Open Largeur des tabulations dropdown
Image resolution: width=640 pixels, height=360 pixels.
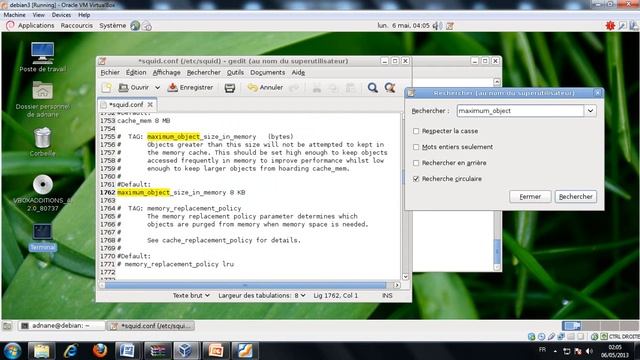point(262,295)
